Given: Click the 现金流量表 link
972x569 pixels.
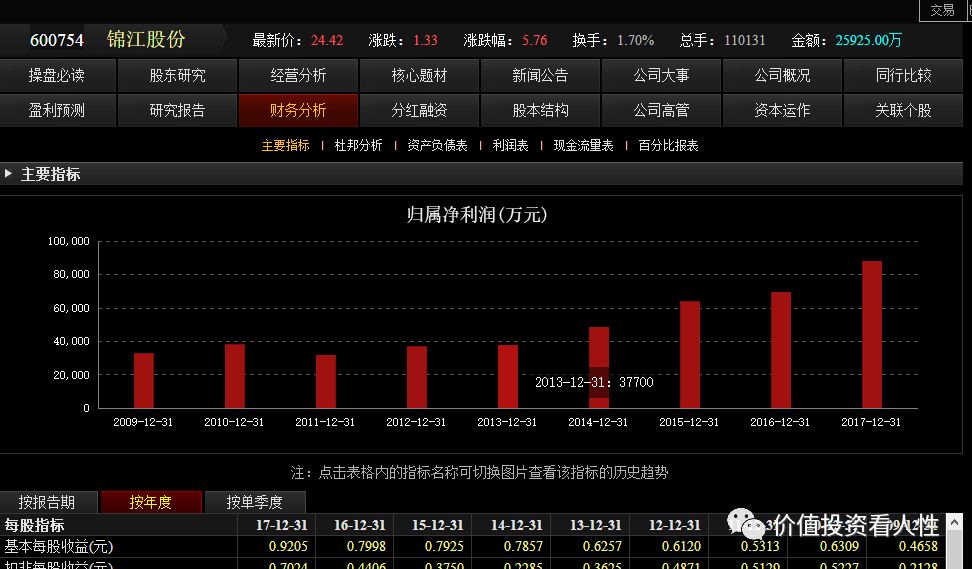Looking at the screenshot, I should (x=583, y=146).
